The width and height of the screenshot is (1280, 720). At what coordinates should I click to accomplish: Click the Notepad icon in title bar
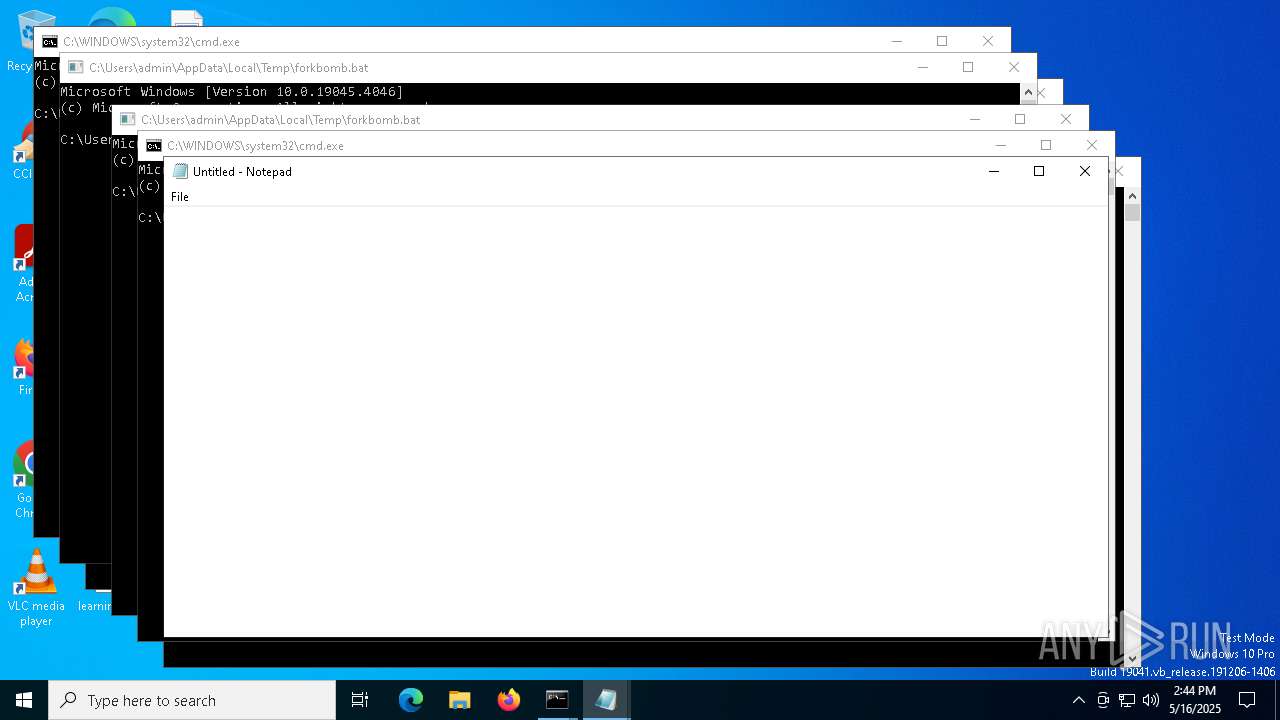pyautogui.click(x=180, y=171)
